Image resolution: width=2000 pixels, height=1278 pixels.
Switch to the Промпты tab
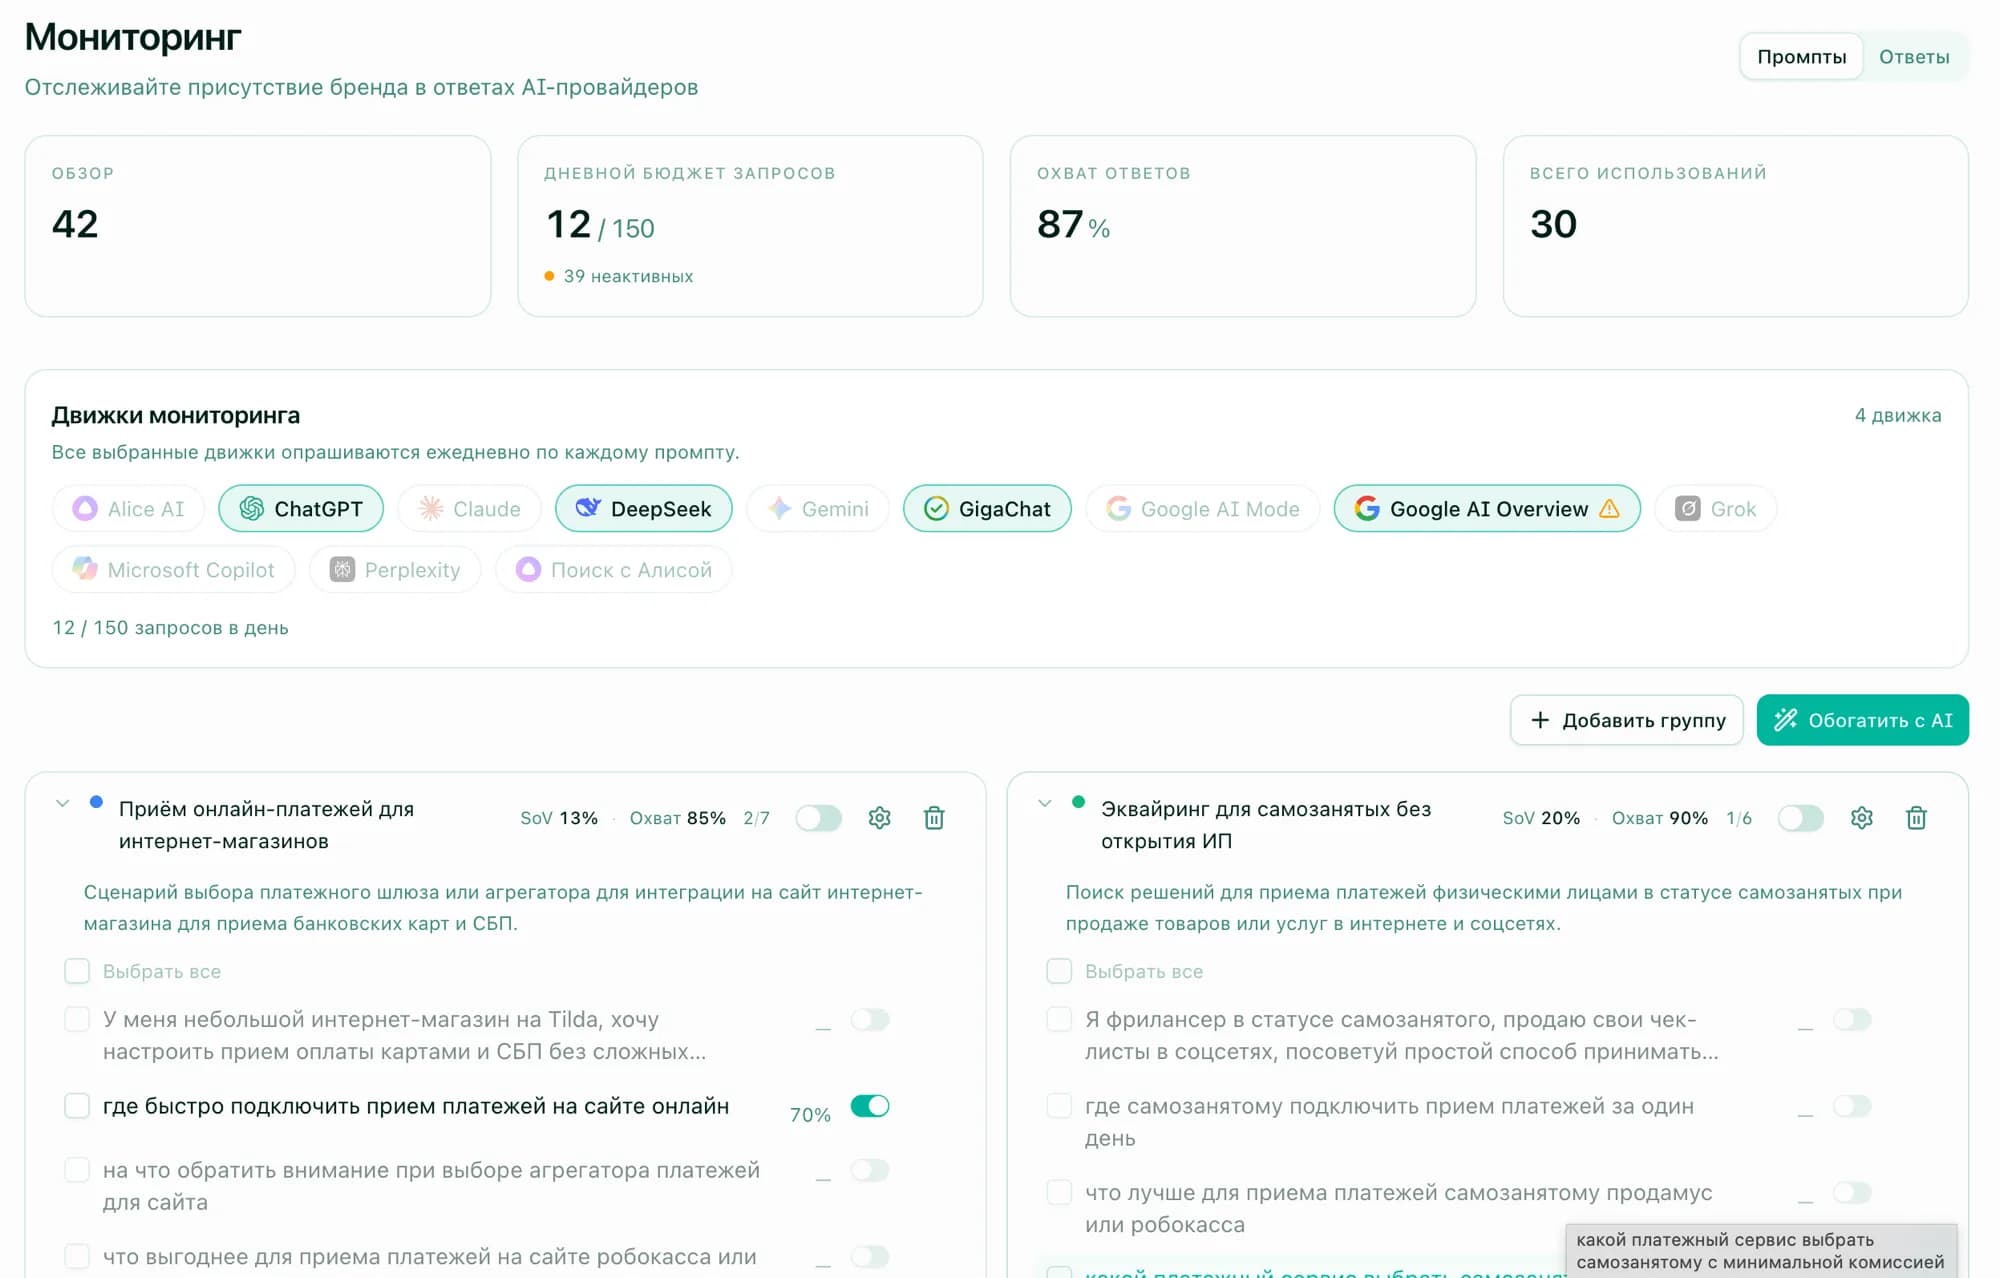click(x=1801, y=57)
